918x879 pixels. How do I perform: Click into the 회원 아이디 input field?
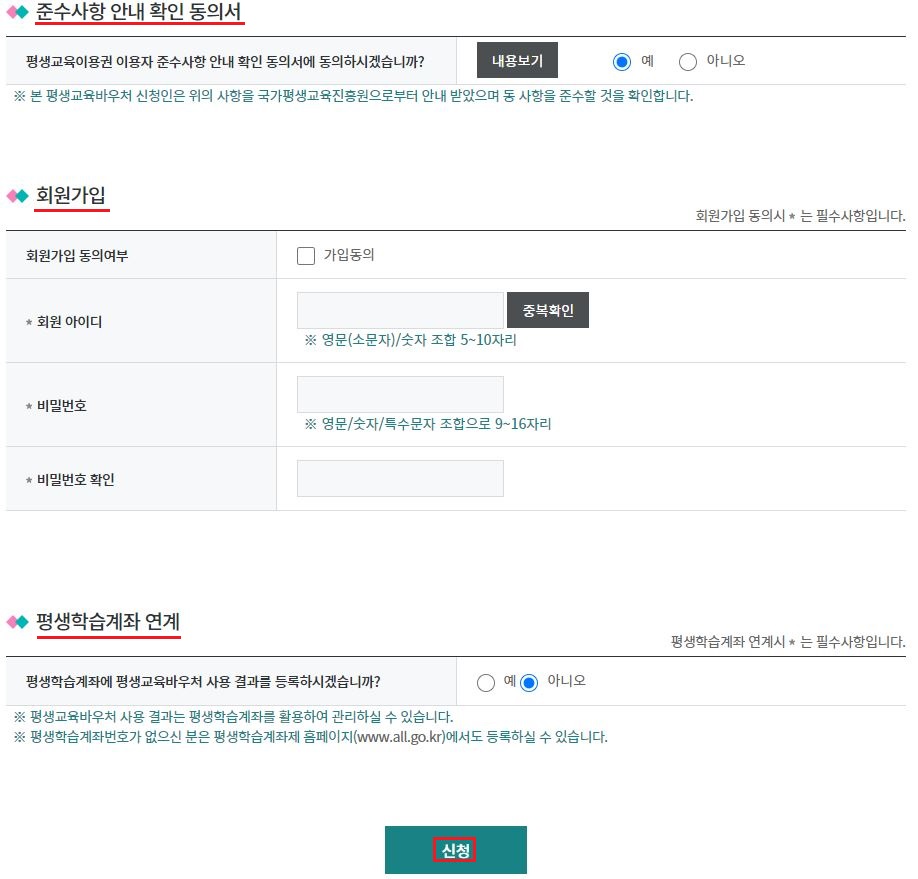pos(400,310)
